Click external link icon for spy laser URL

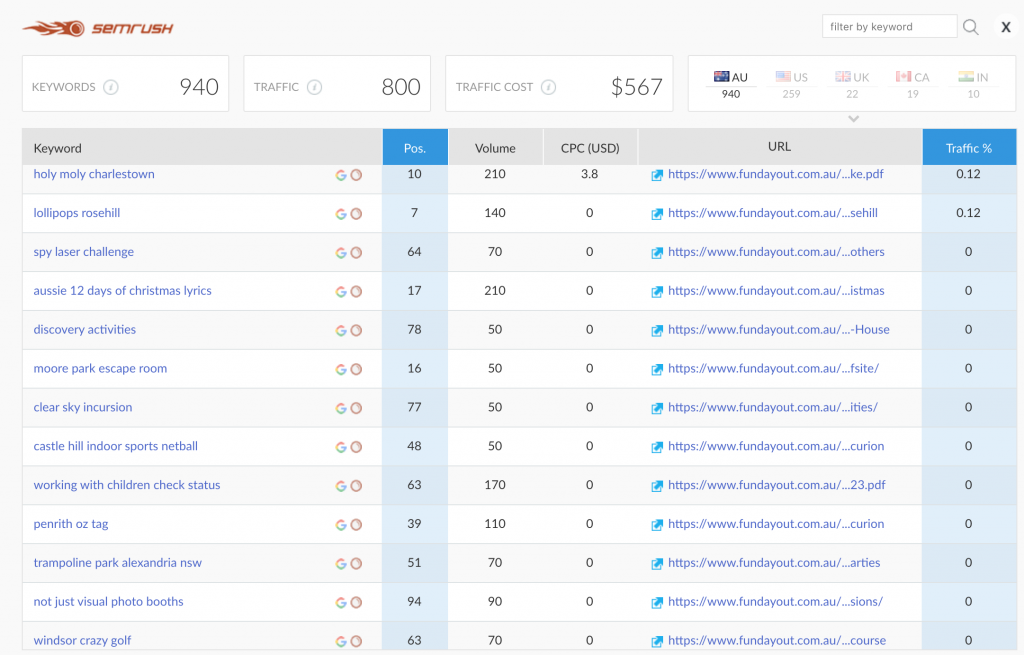coord(657,253)
